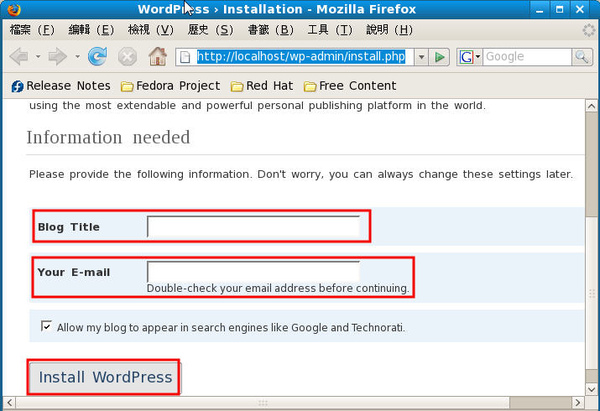Open the Fedora Project bookmark folder
600x411 pixels.
click(170, 86)
